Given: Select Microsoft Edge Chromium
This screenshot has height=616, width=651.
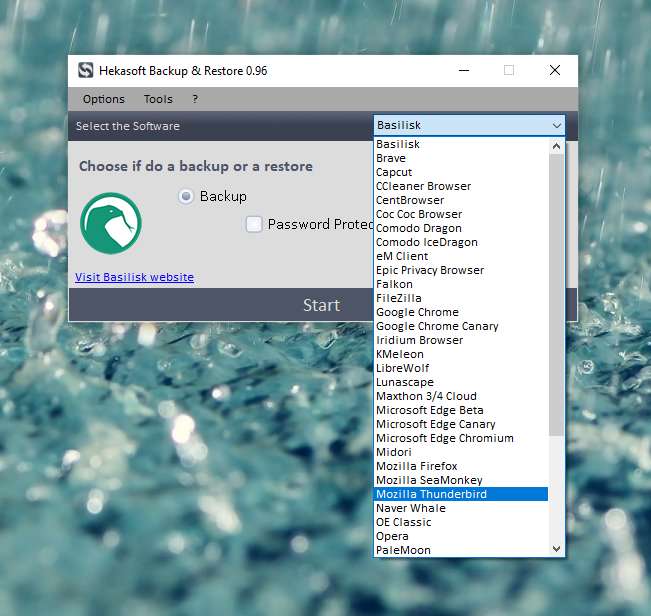Looking at the screenshot, I should point(461,438).
